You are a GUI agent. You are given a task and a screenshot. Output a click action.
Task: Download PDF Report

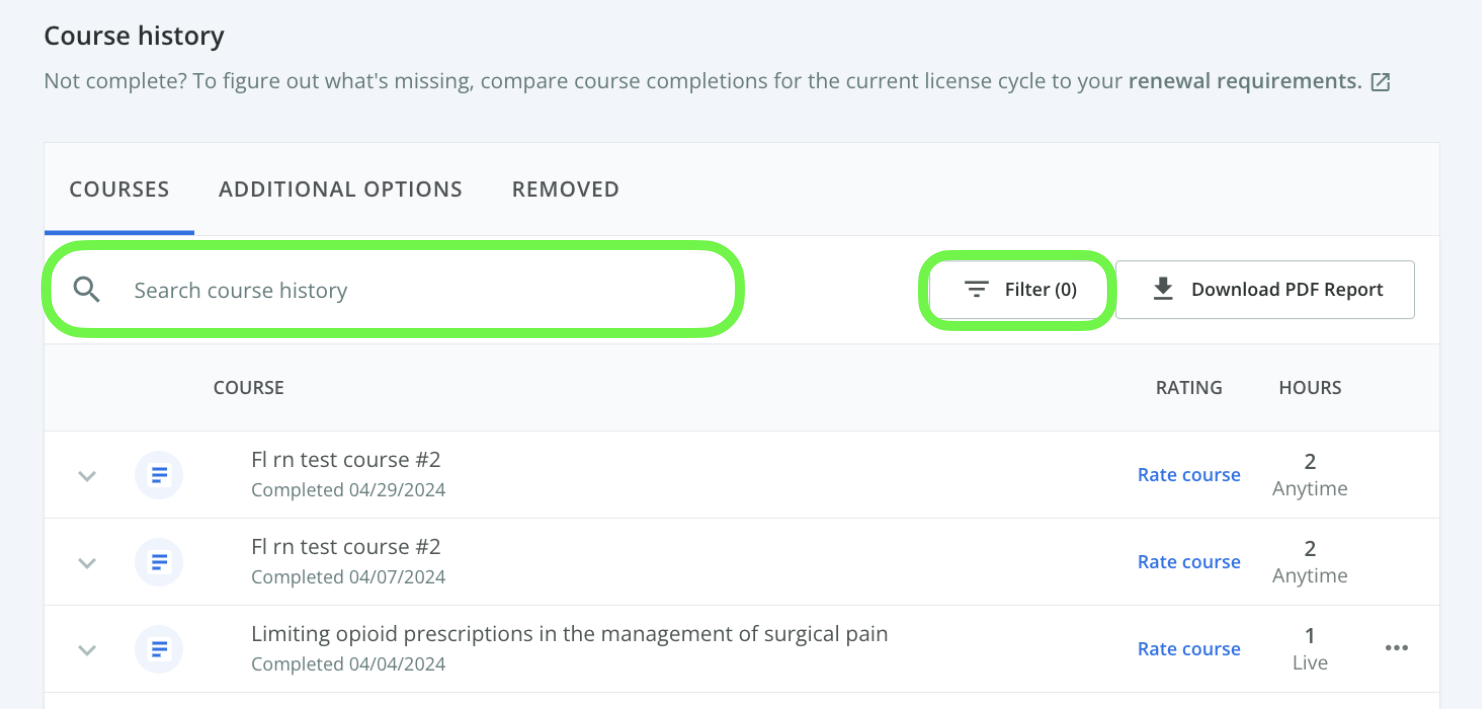tap(1265, 290)
